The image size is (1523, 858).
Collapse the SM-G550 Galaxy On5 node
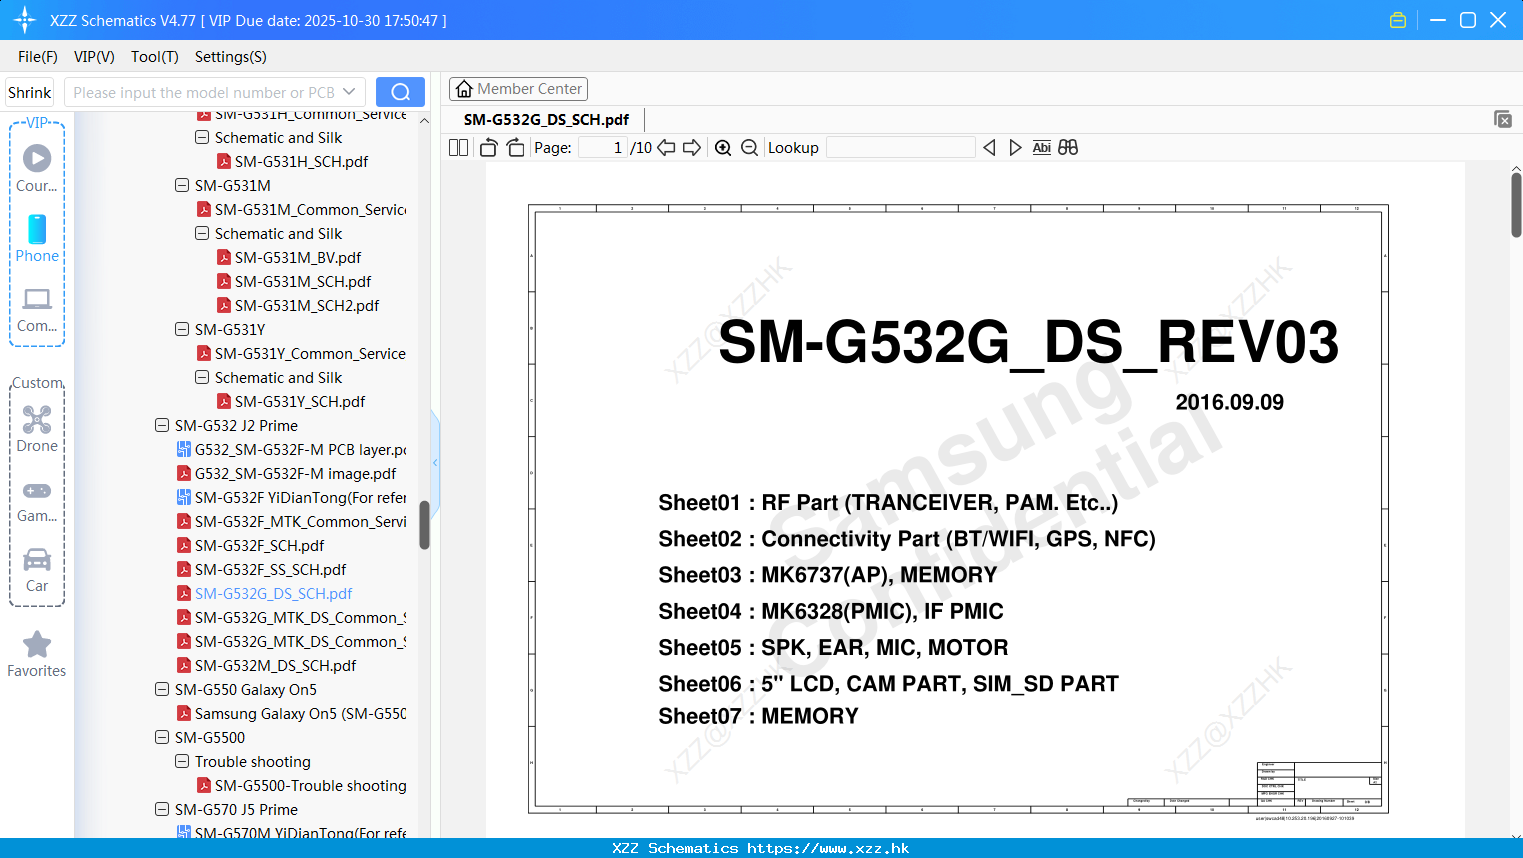(x=162, y=689)
